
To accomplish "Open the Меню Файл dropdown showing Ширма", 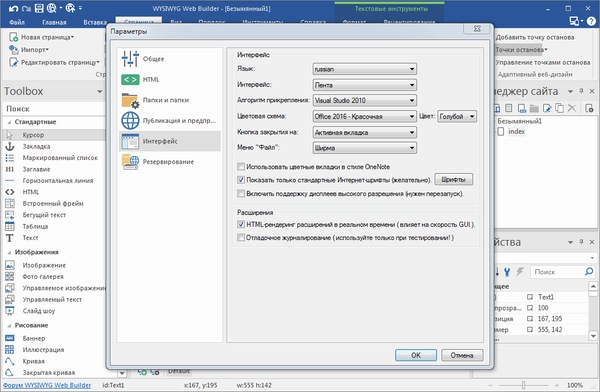I will (x=365, y=148).
